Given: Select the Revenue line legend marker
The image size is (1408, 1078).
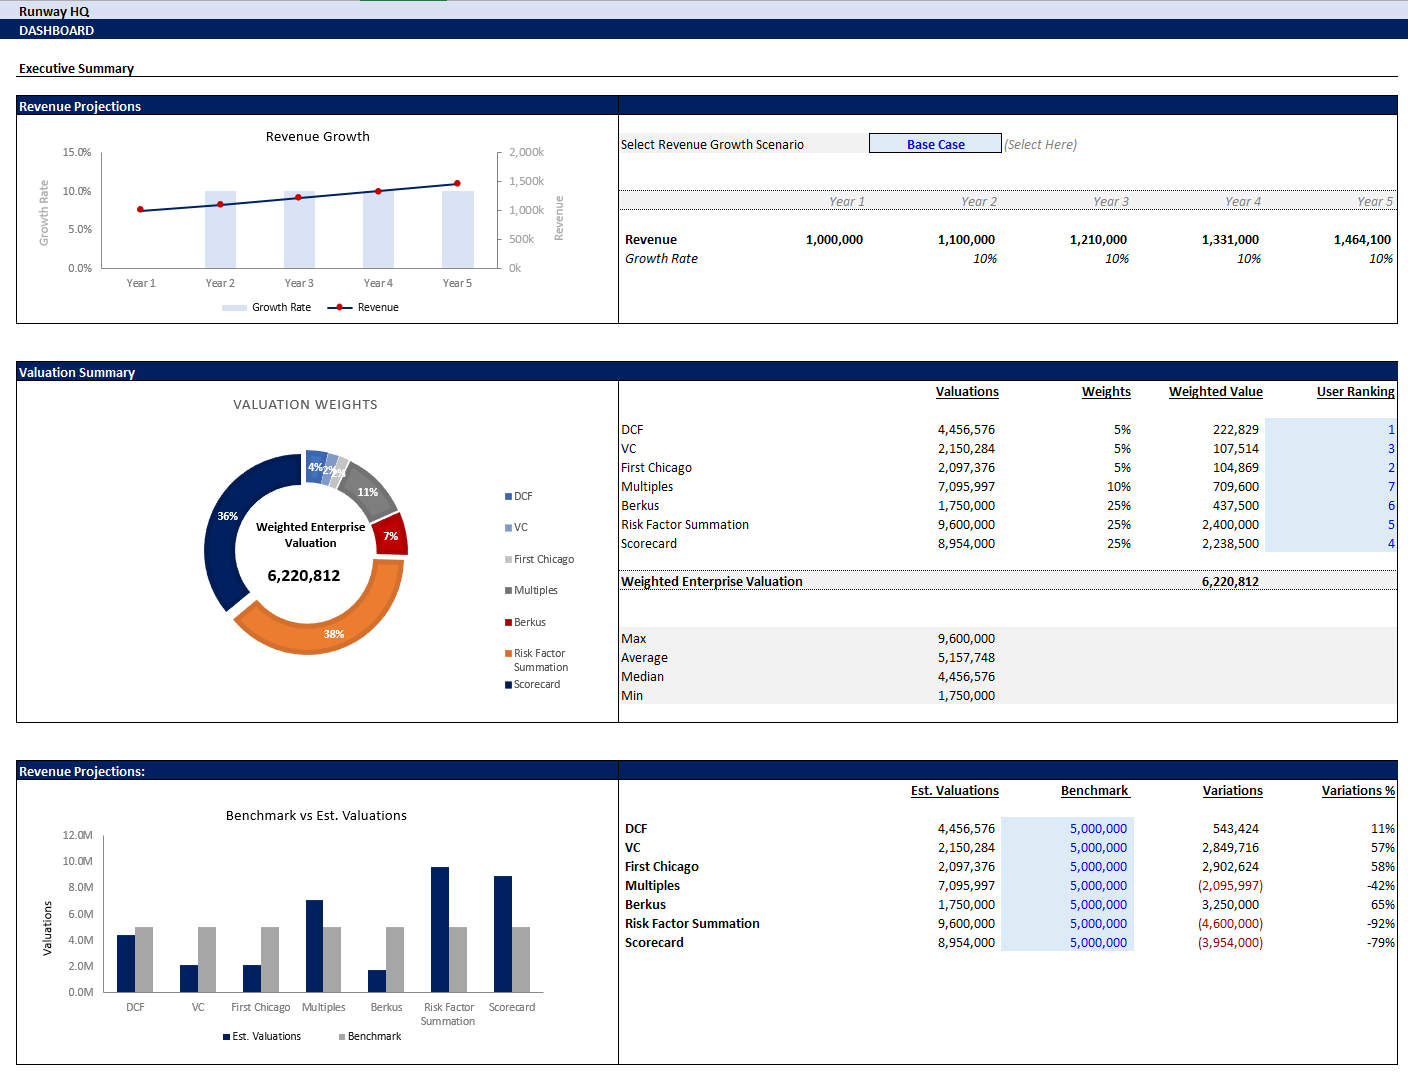Looking at the screenshot, I should pyautogui.click(x=340, y=308).
